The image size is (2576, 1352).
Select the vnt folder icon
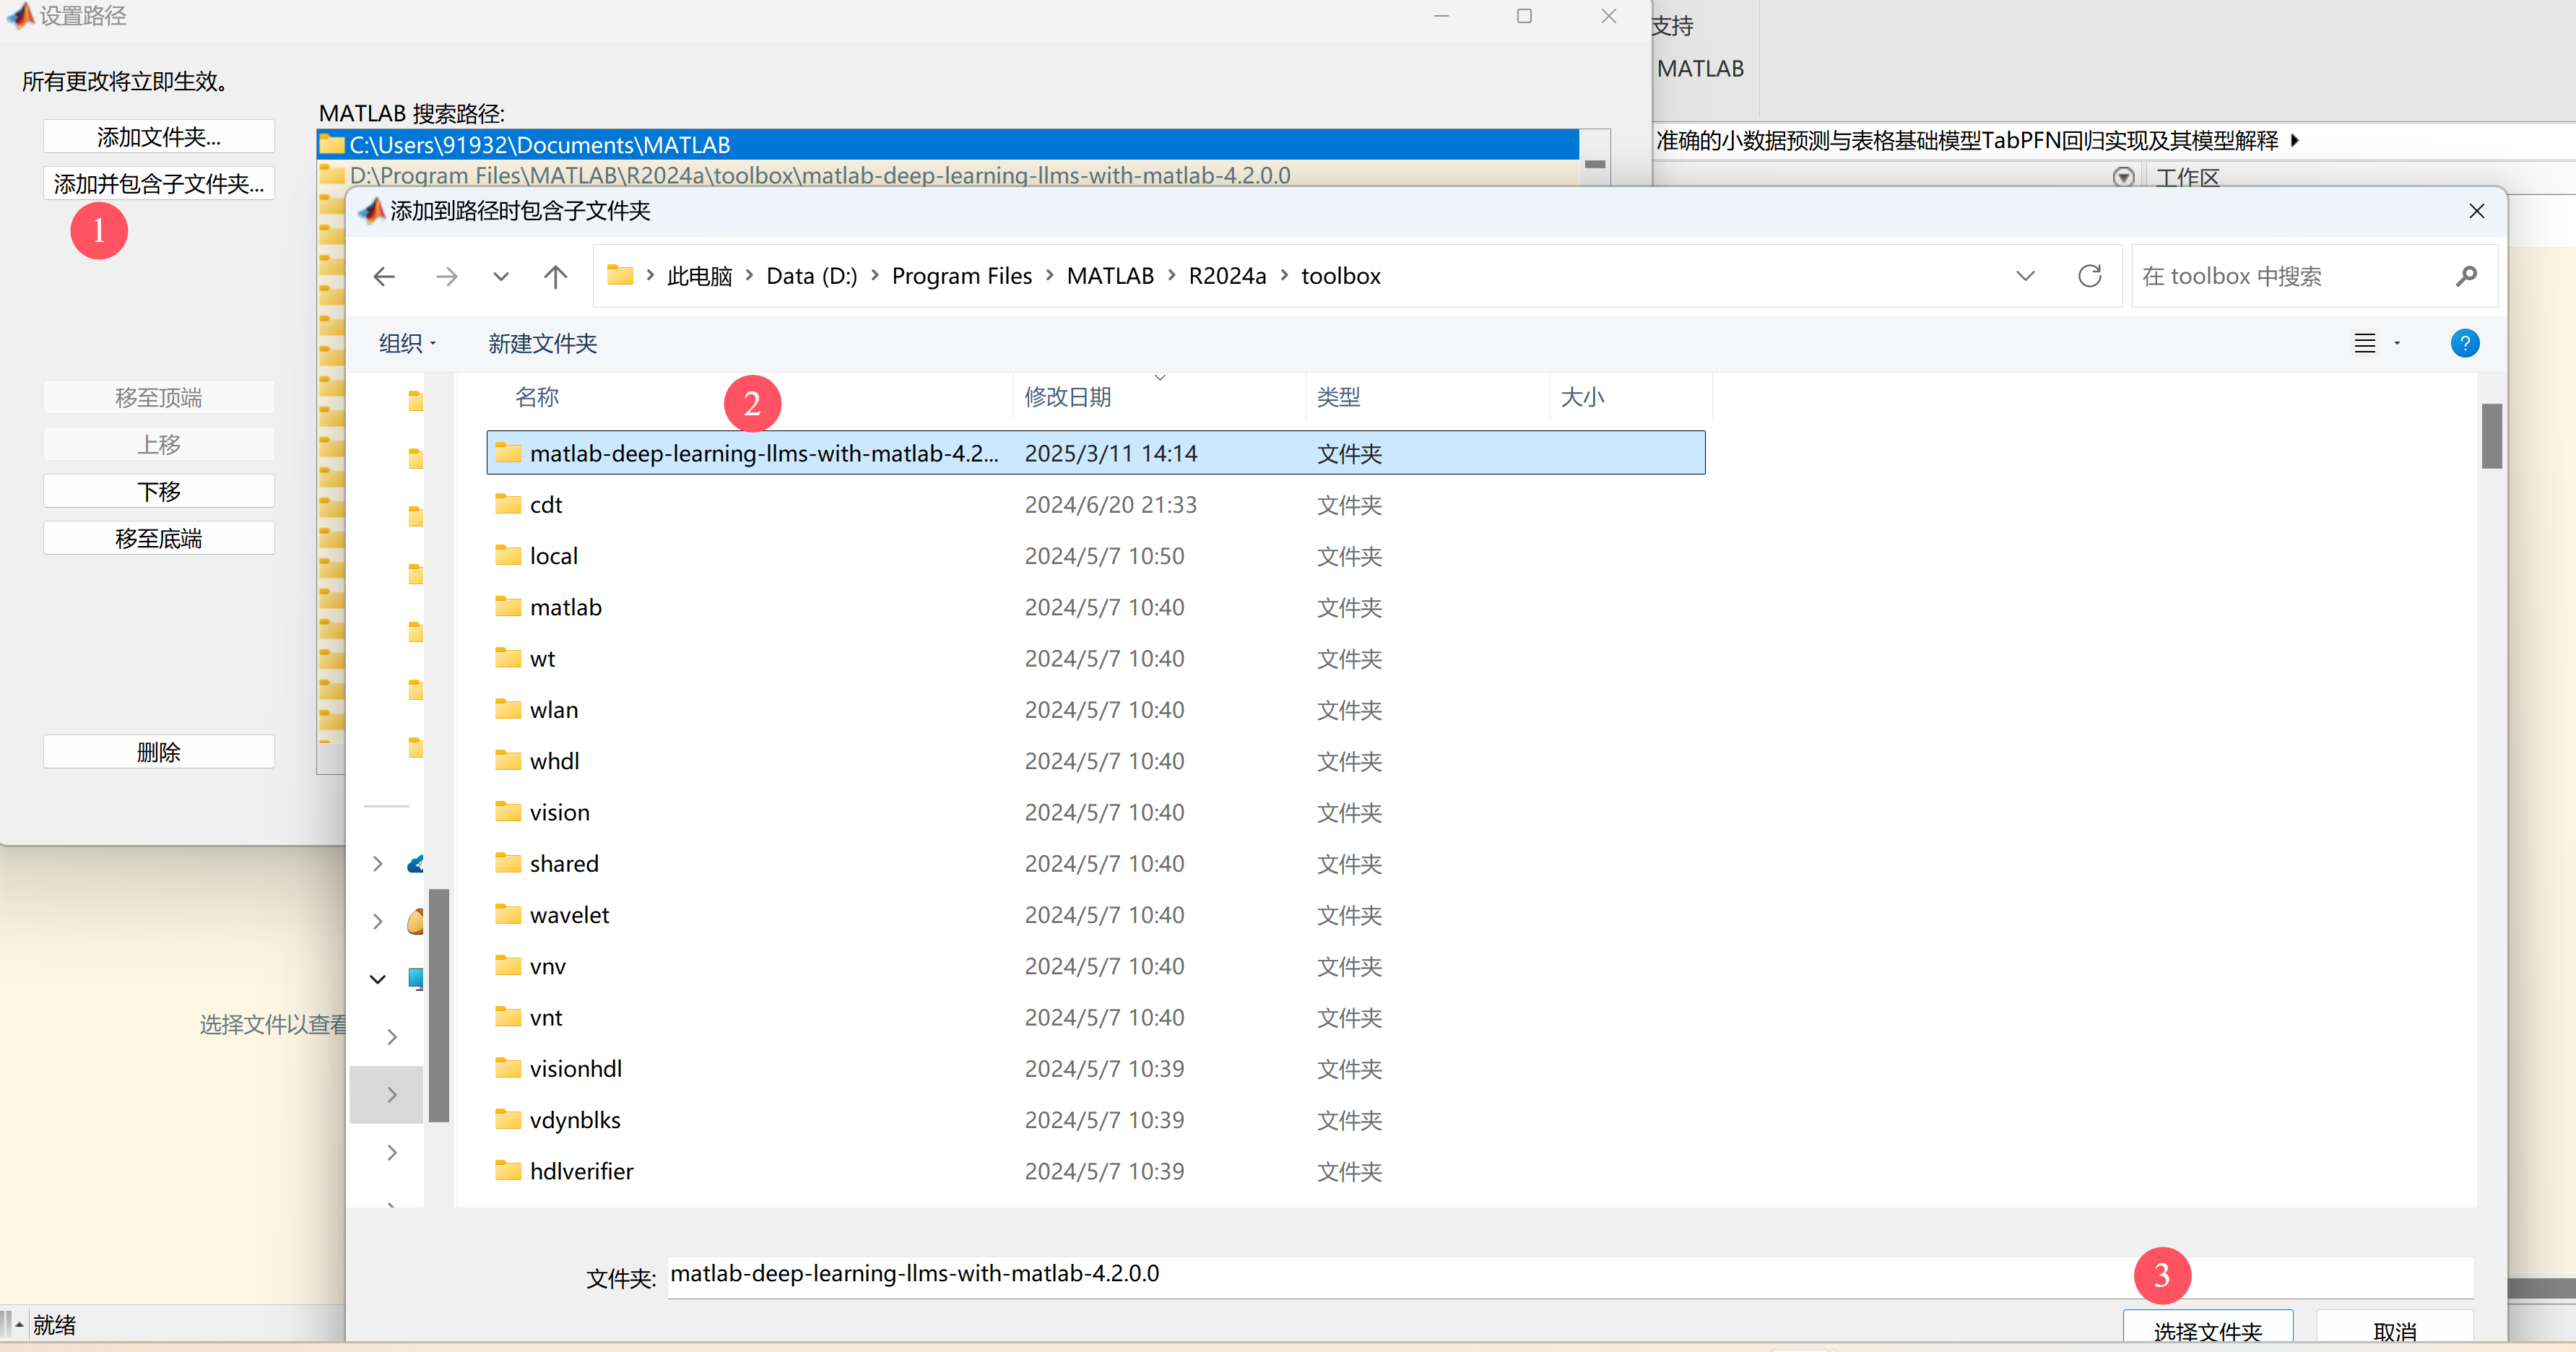(508, 1017)
